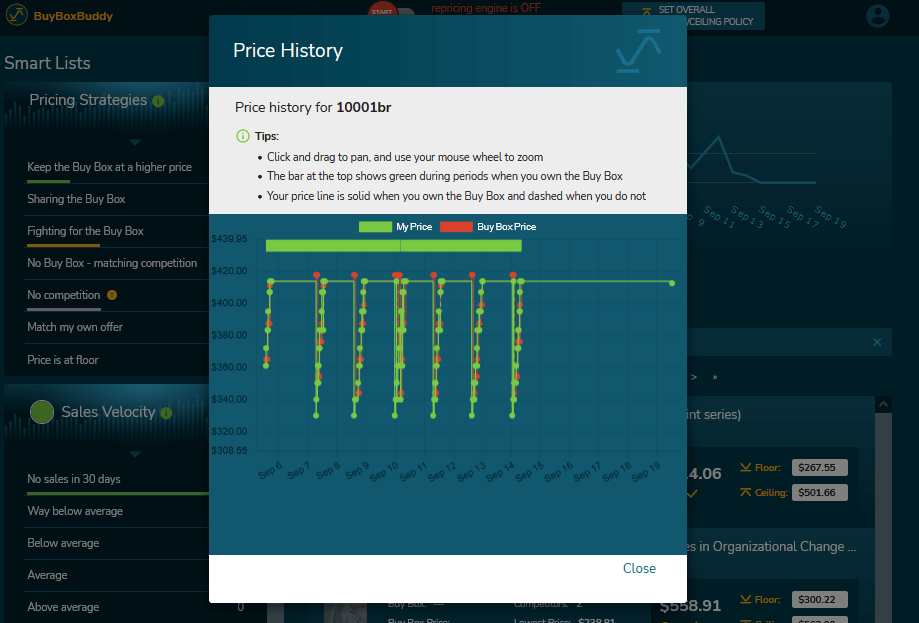Click the BuyBoxBuddy logo icon
The height and width of the screenshot is (623, 919).
(x=16, y=15)
